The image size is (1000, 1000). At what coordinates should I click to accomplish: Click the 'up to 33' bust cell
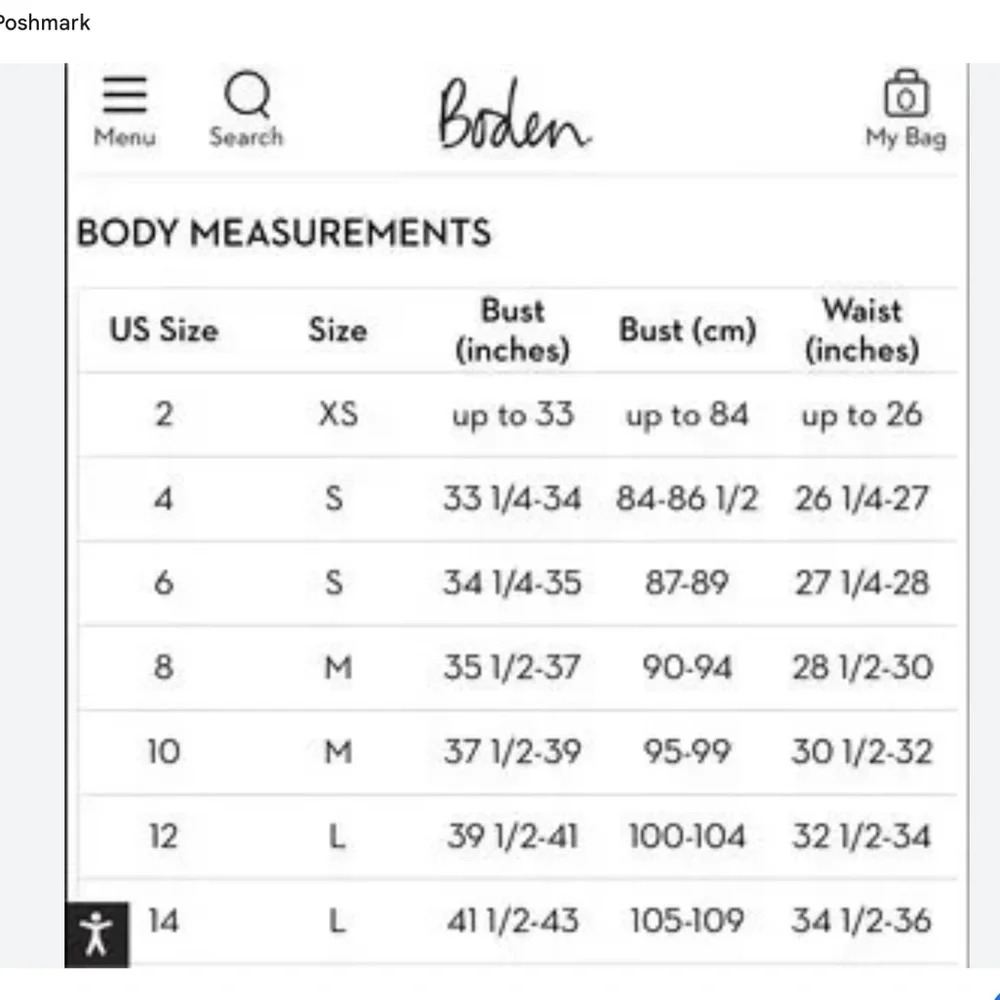(x=512, y=414)
